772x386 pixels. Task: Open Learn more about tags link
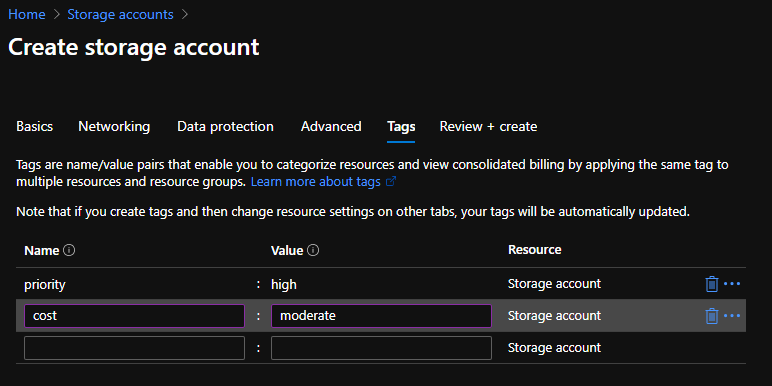(316, 182)
